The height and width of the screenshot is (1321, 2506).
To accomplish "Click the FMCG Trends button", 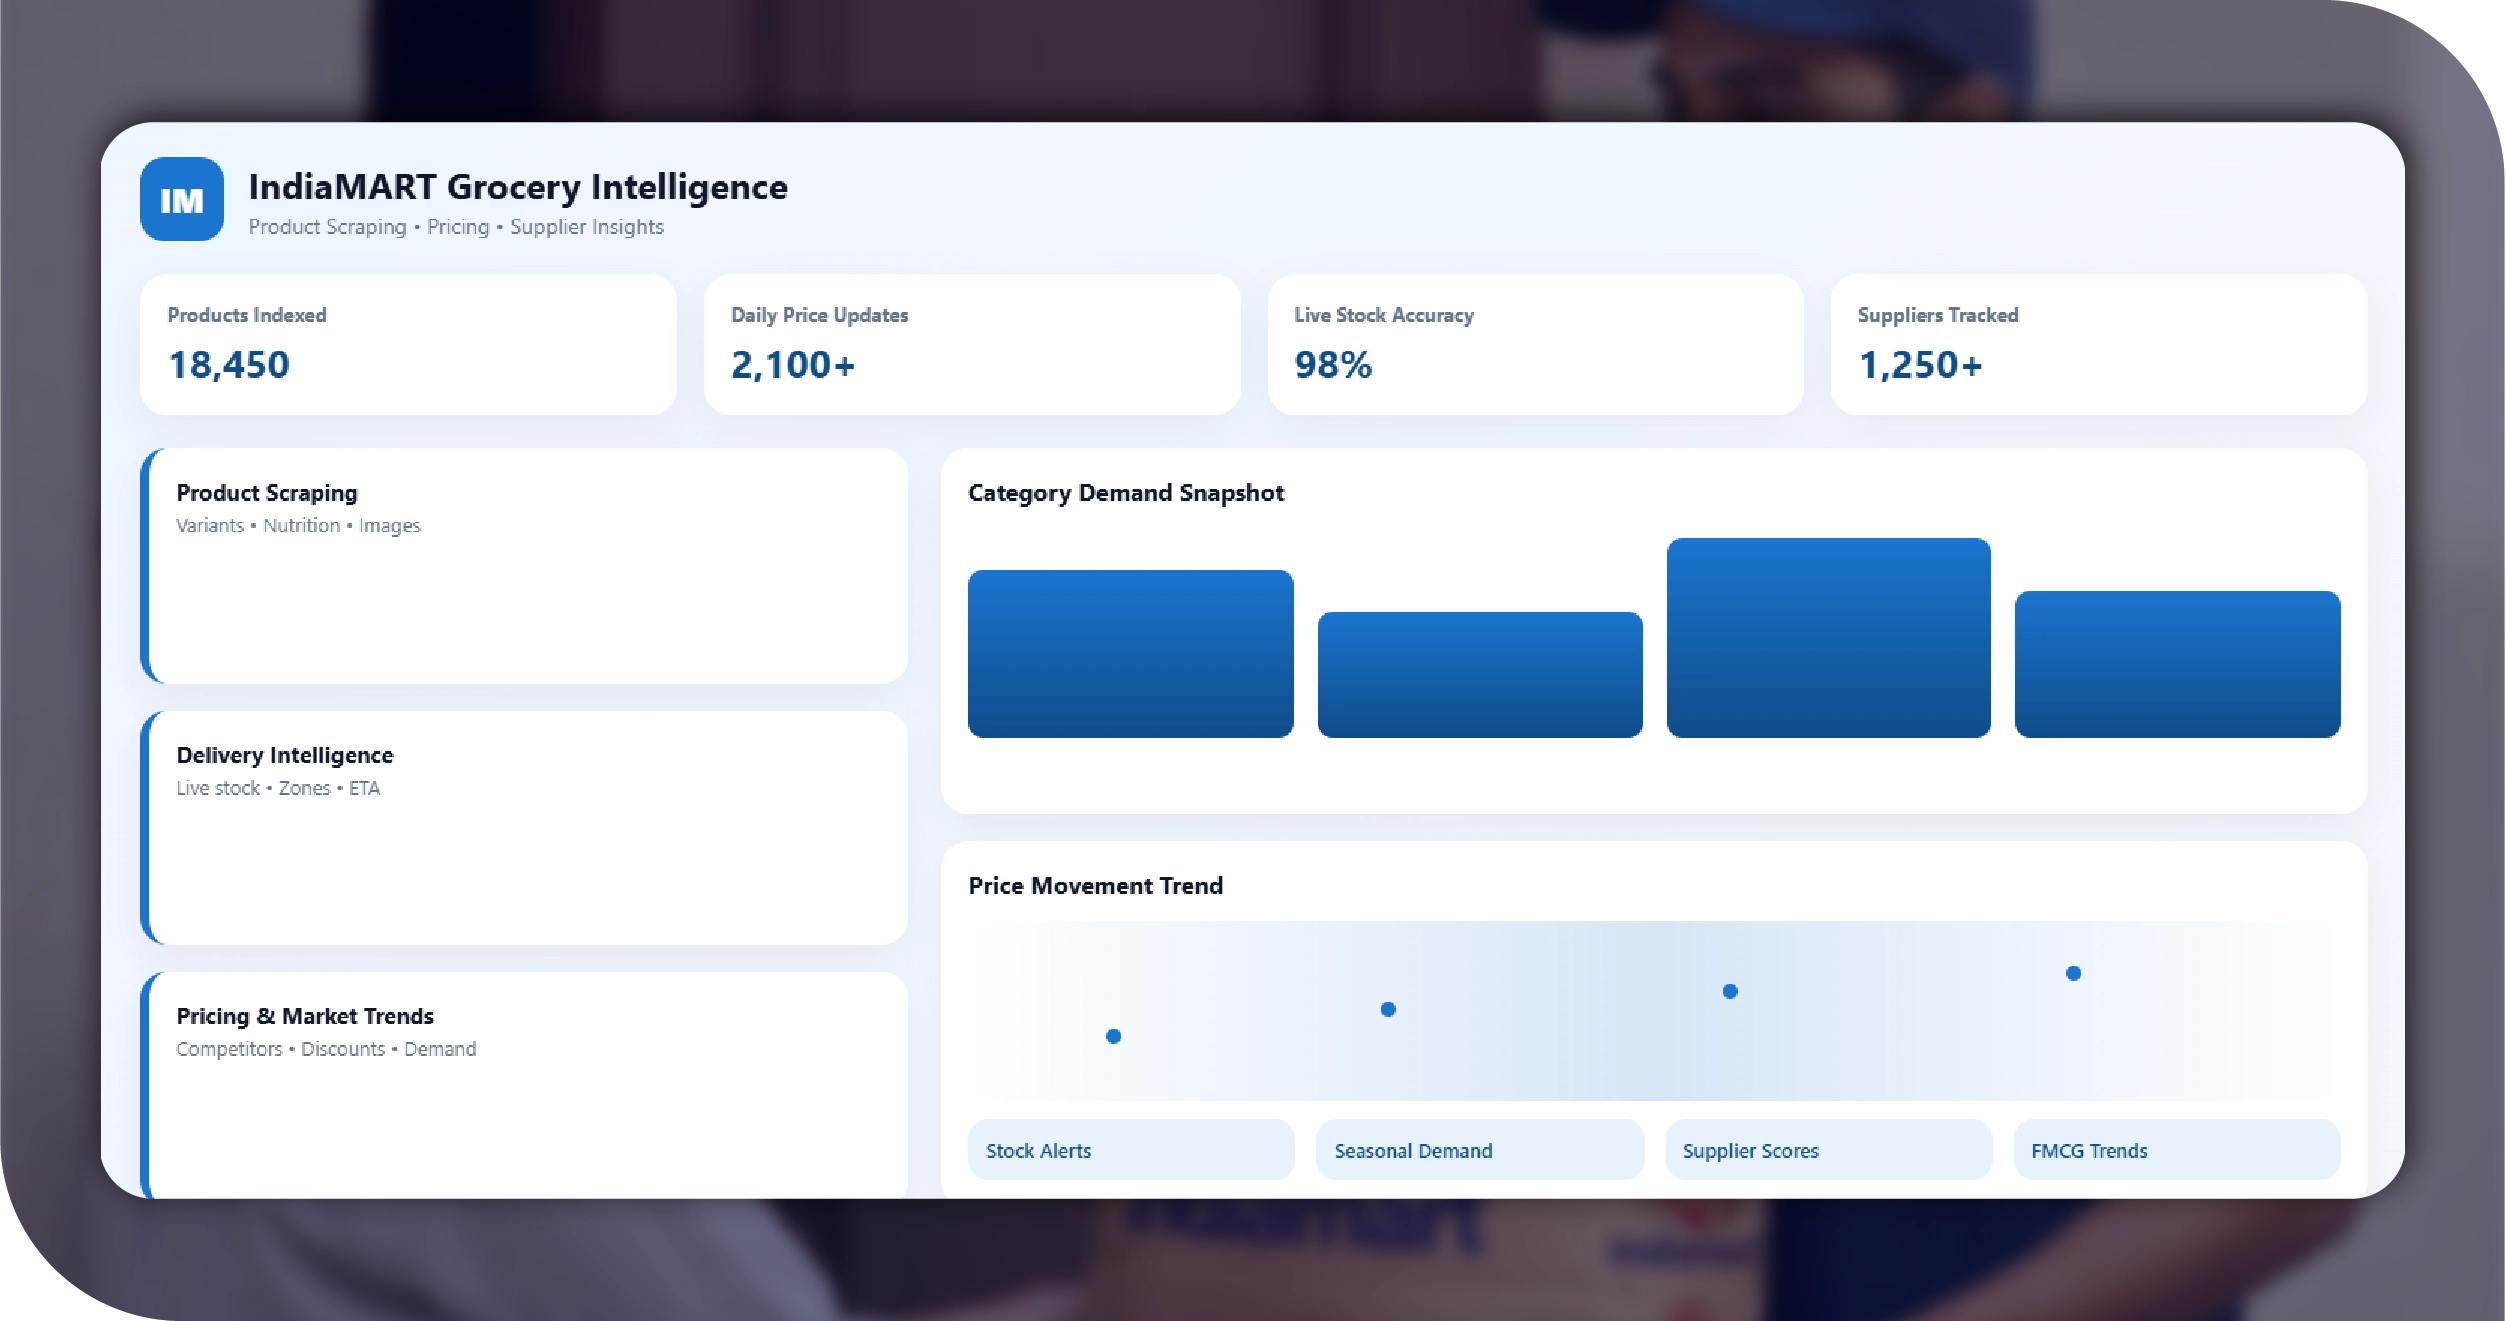I will 2175,1150.
